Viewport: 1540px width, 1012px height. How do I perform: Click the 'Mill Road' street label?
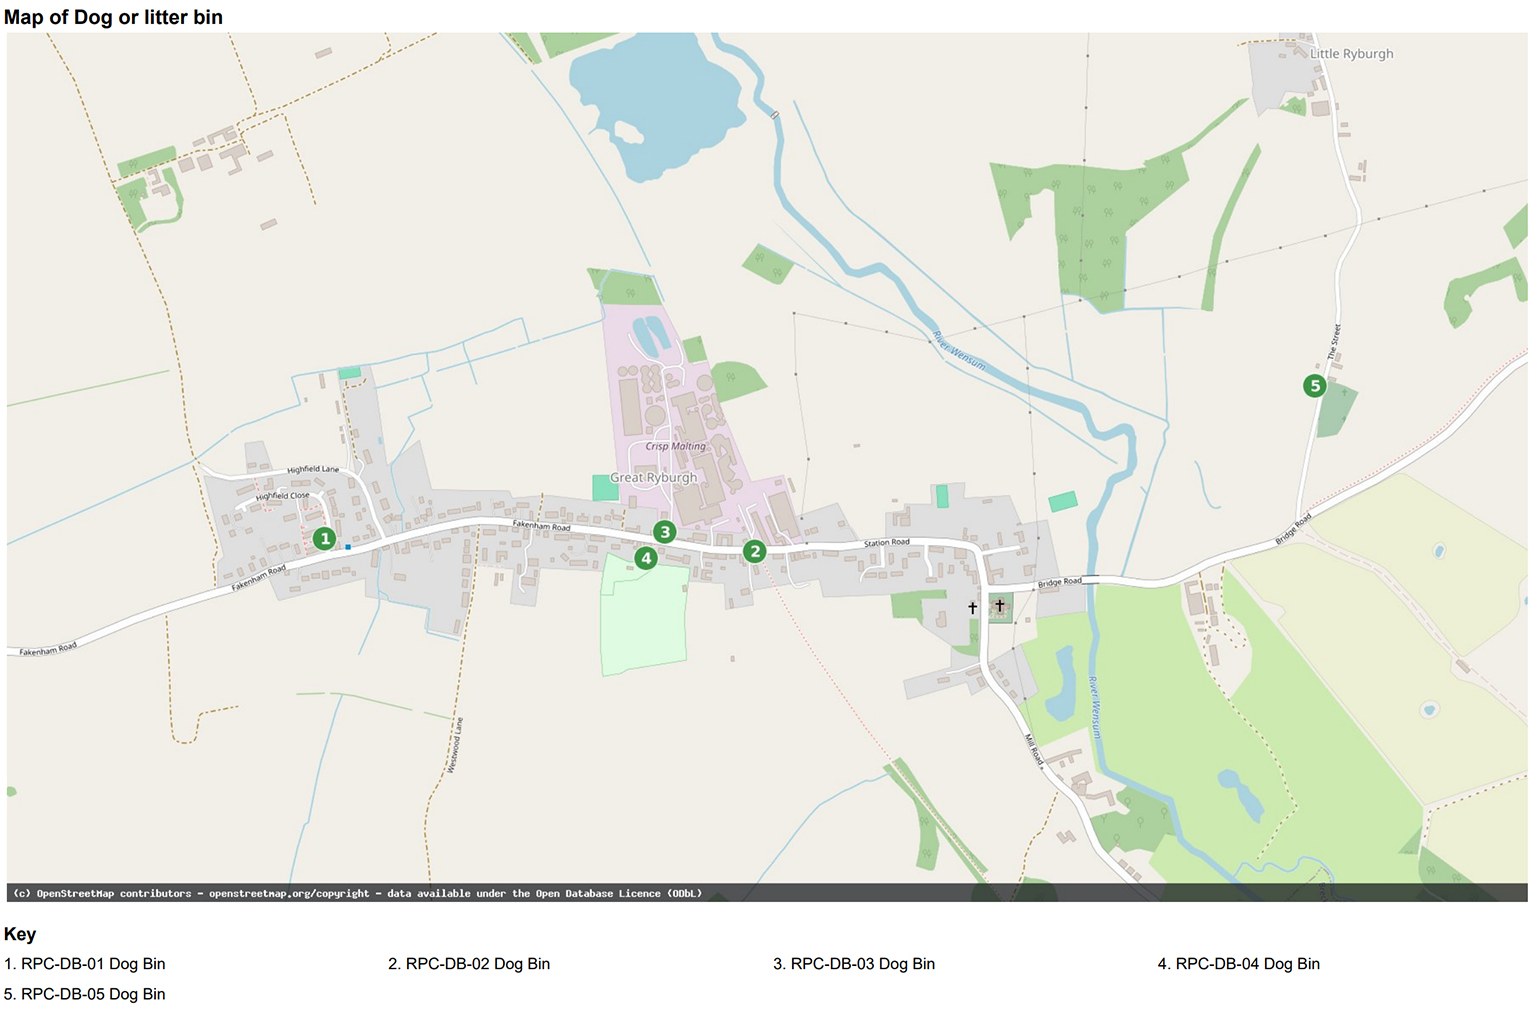(x=1034, y=750)
